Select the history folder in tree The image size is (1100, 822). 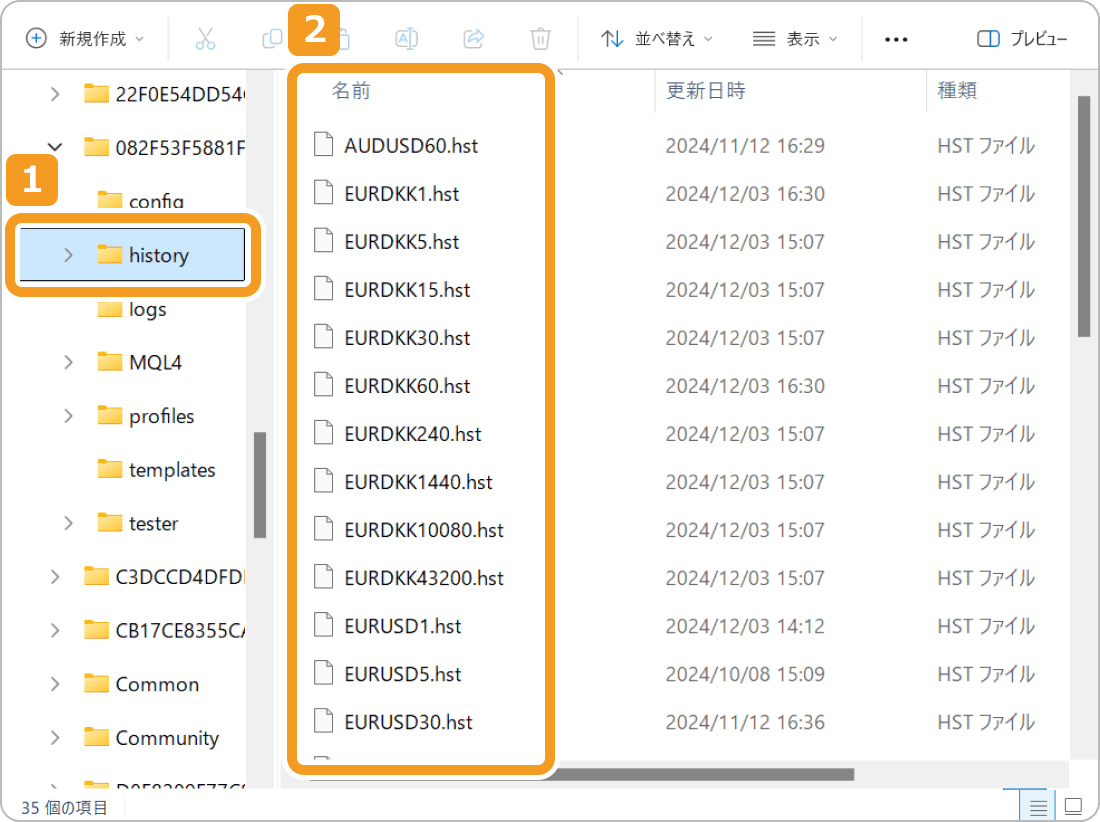pos(158,255)
